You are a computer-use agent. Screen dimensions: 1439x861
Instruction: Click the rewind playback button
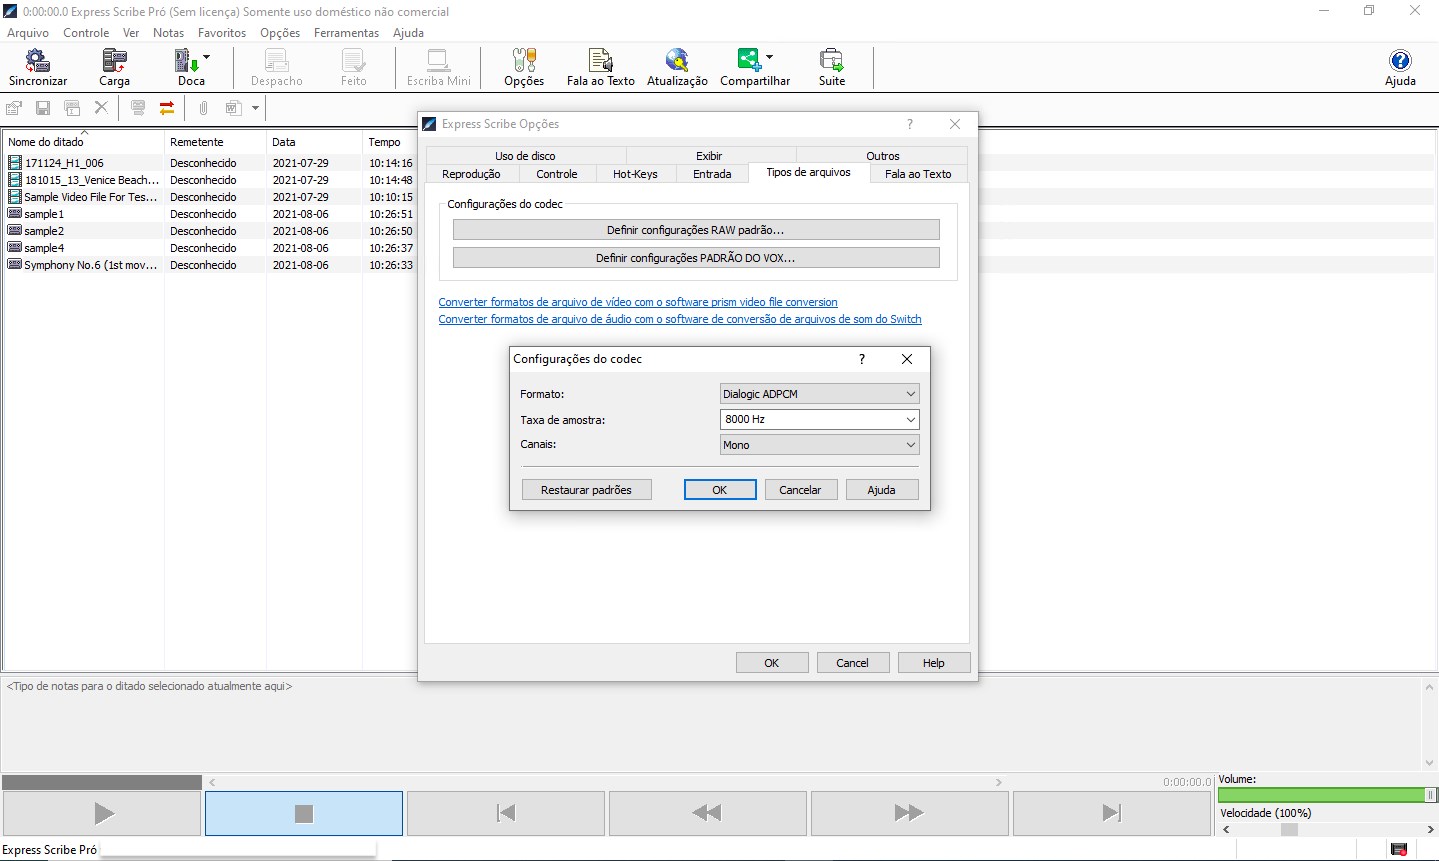click(x=708, y=814)
